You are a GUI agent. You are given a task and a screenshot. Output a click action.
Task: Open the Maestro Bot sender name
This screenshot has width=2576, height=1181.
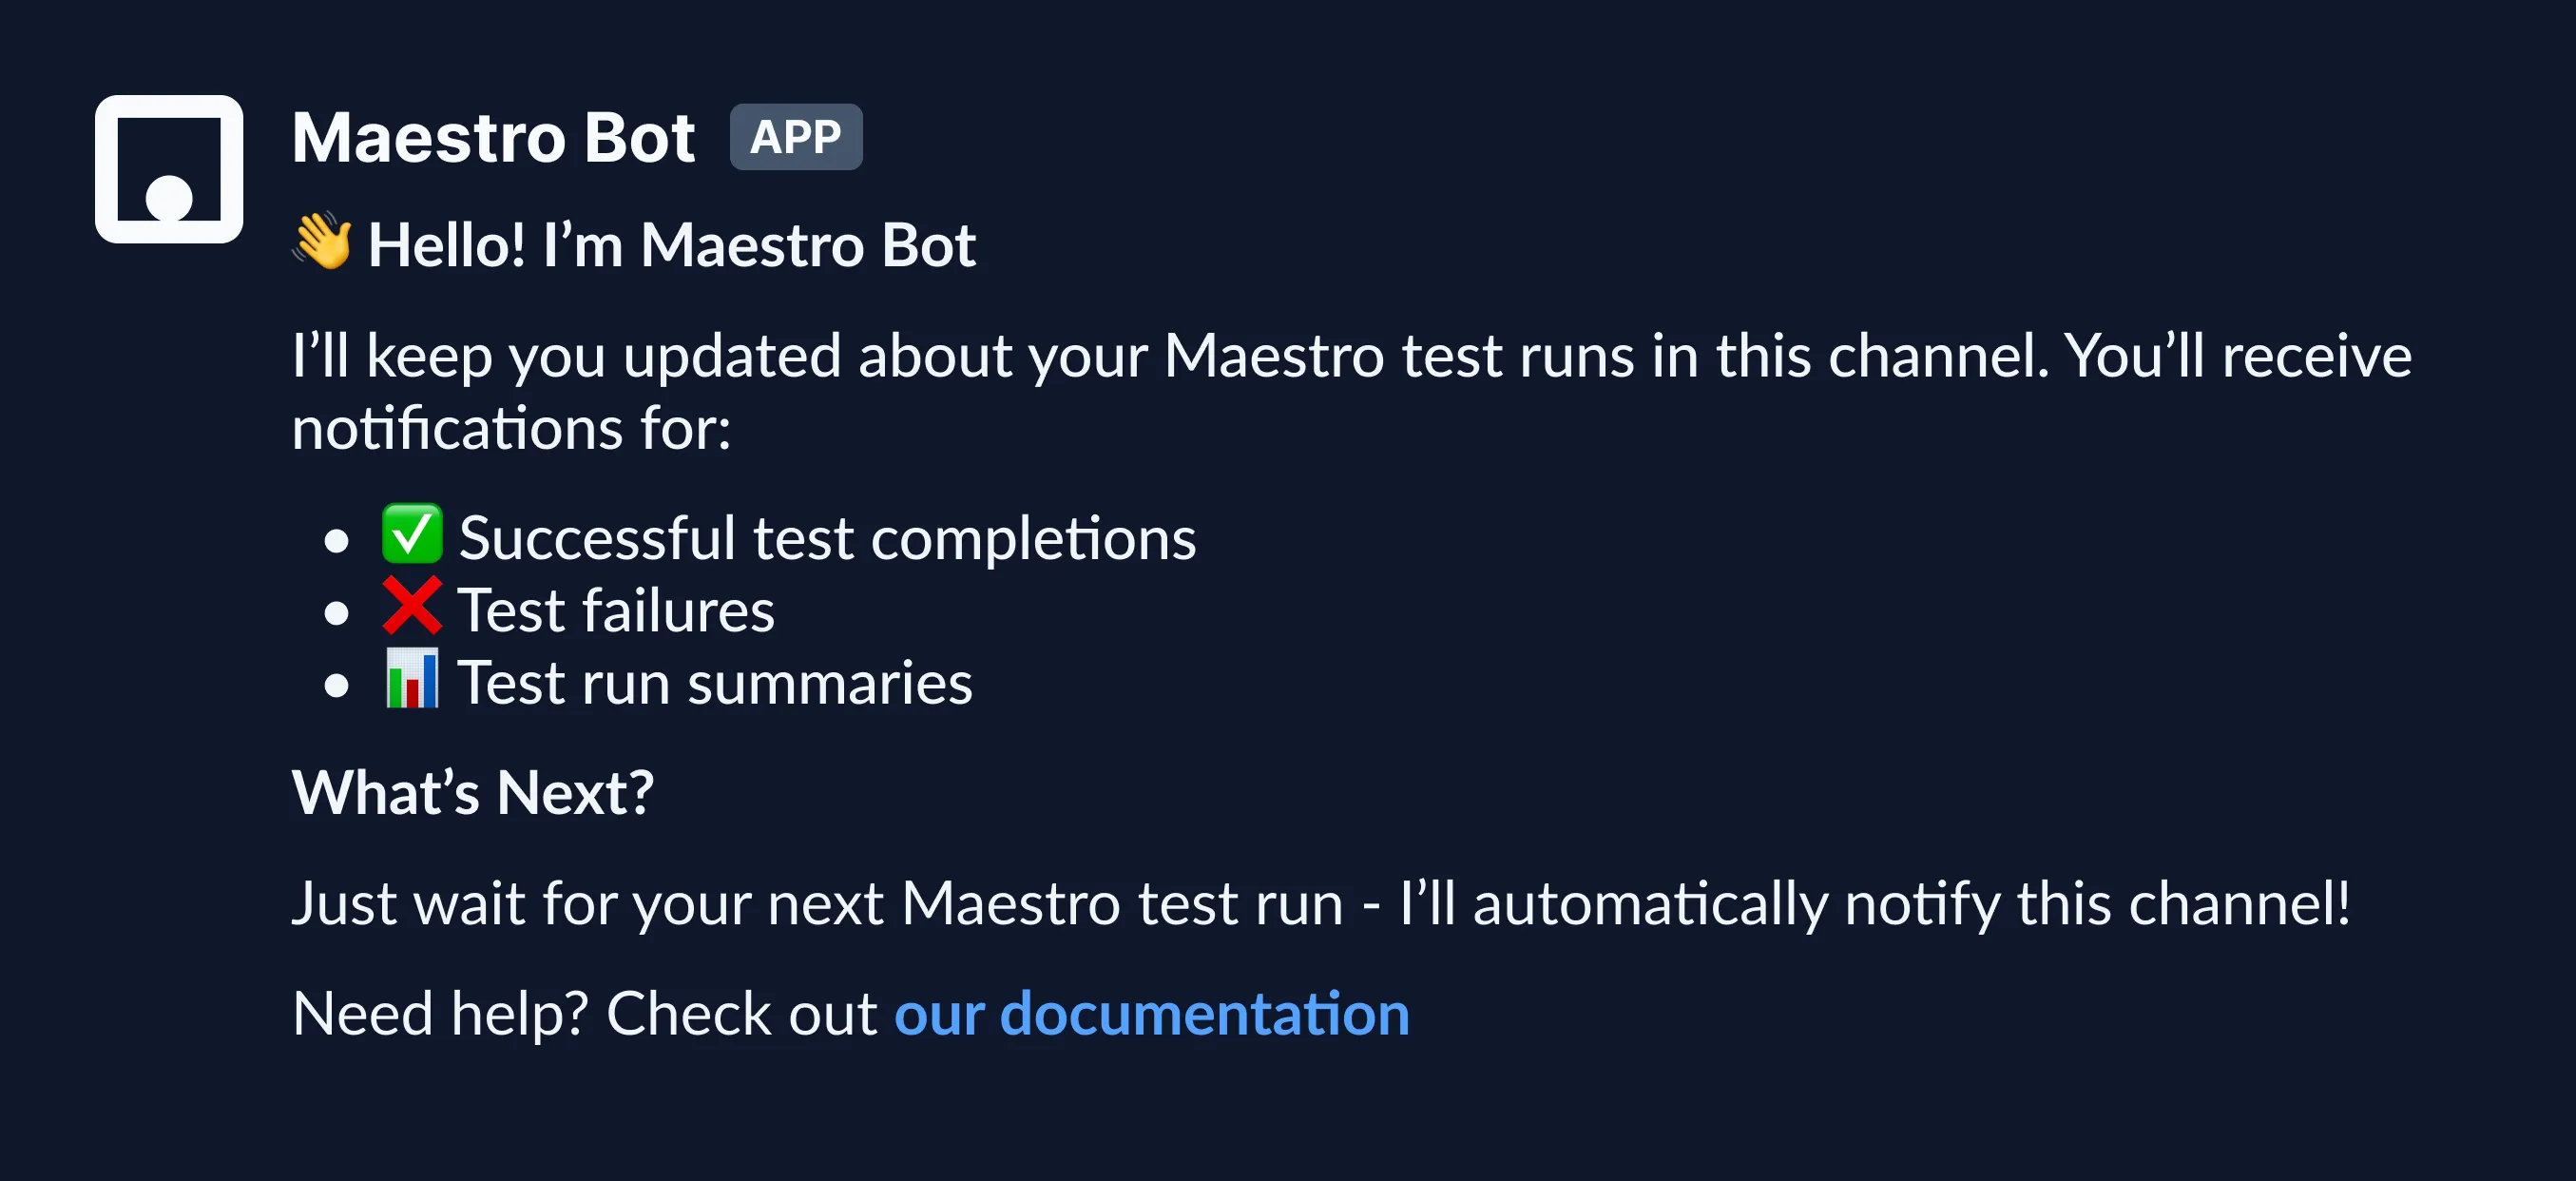pyautogui.click(x=493, y=137)
